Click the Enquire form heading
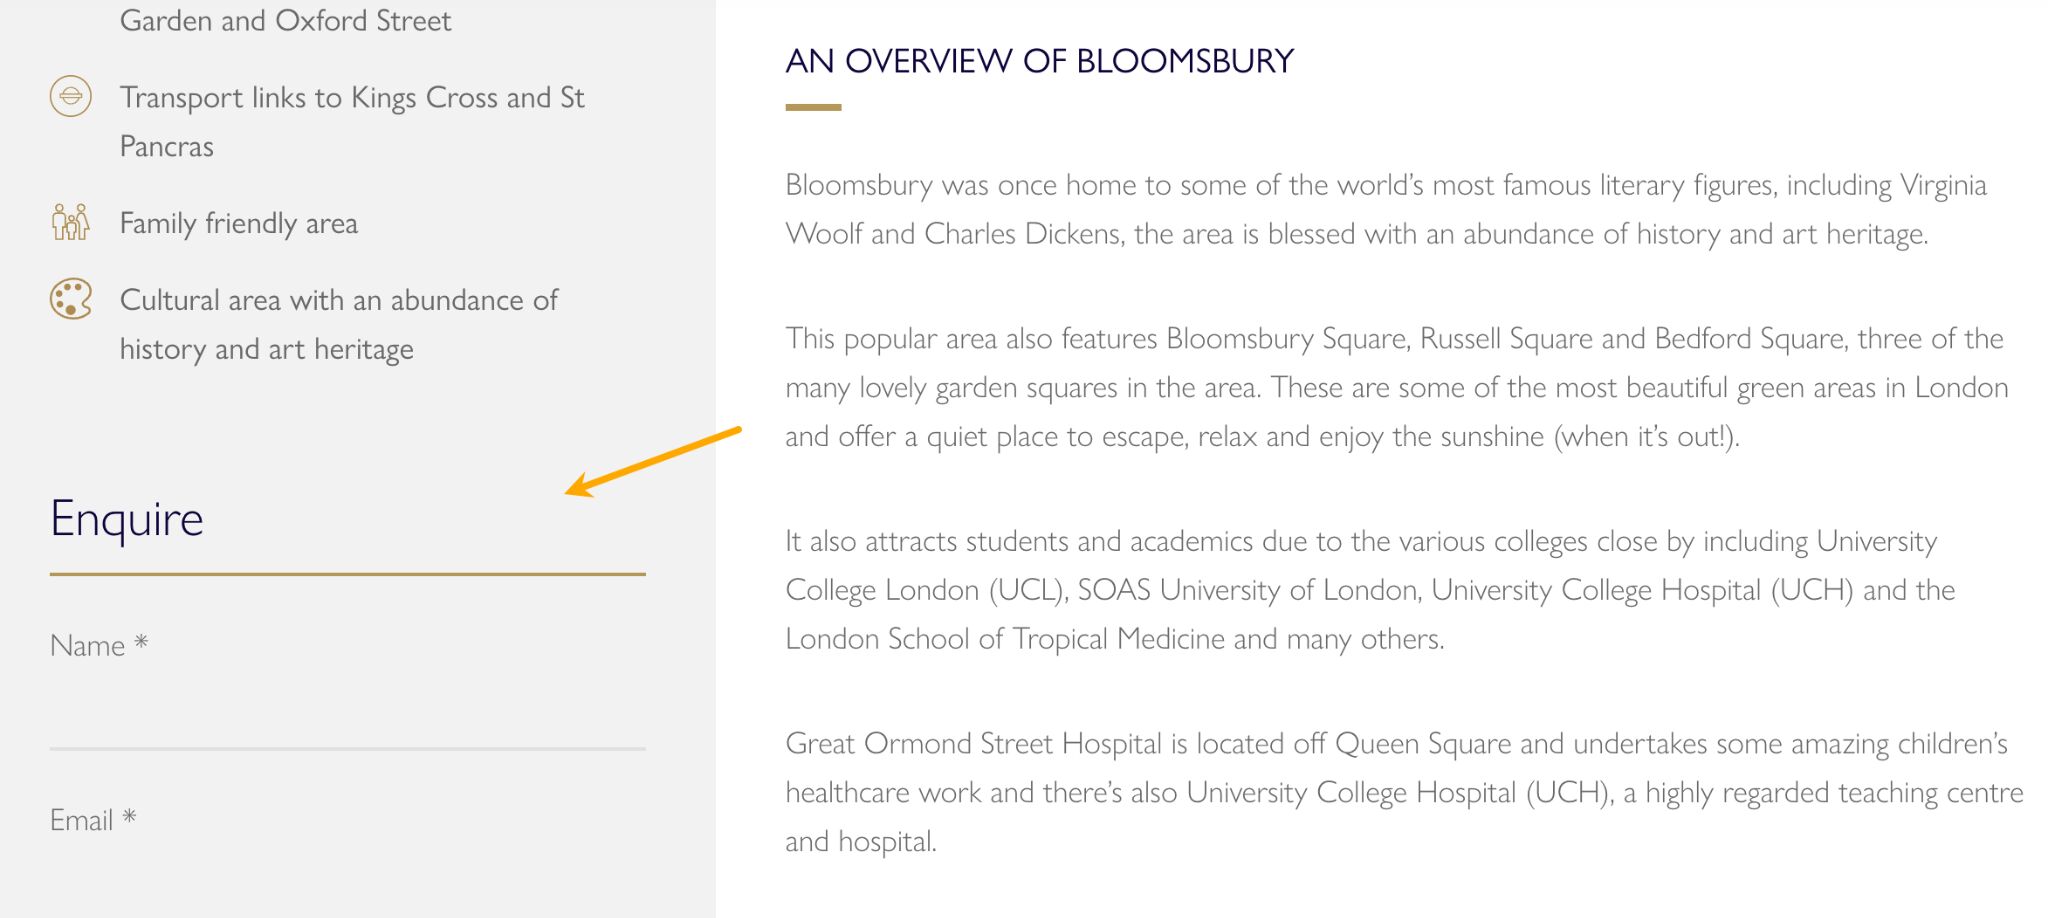 coord(127,519)
